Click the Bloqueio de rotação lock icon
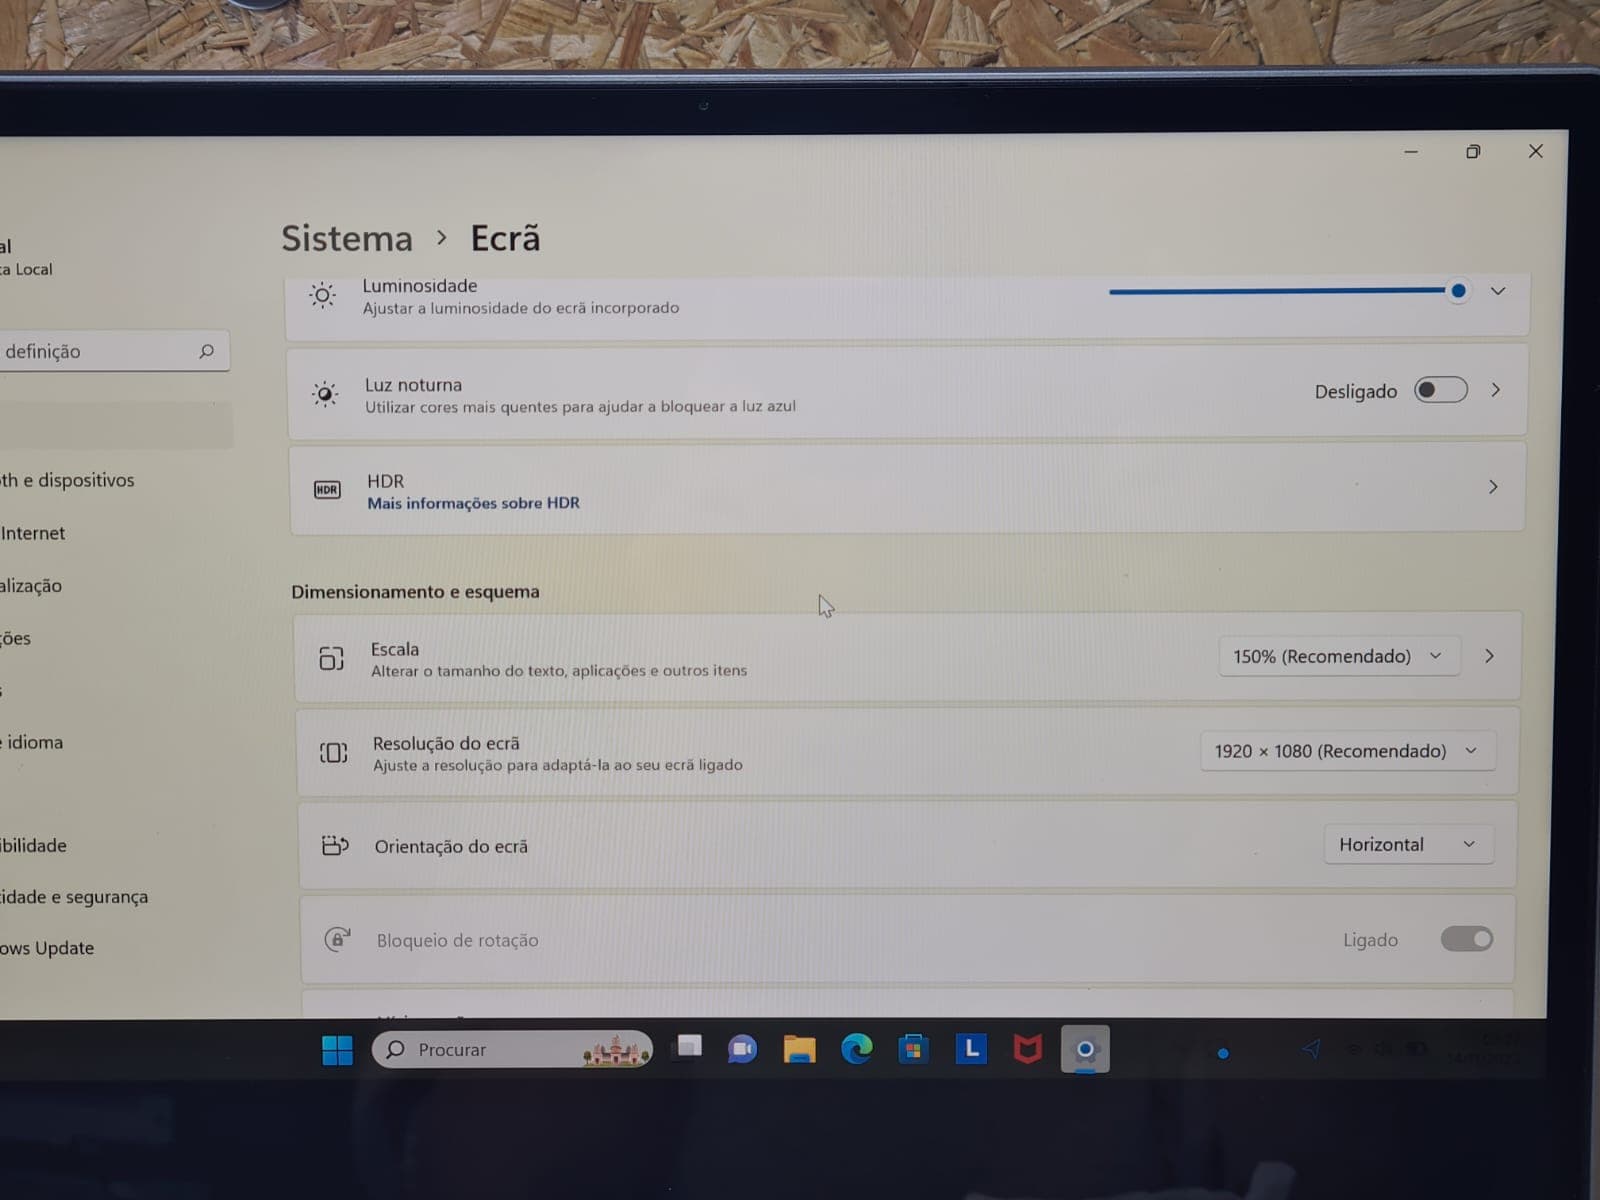 337,939
